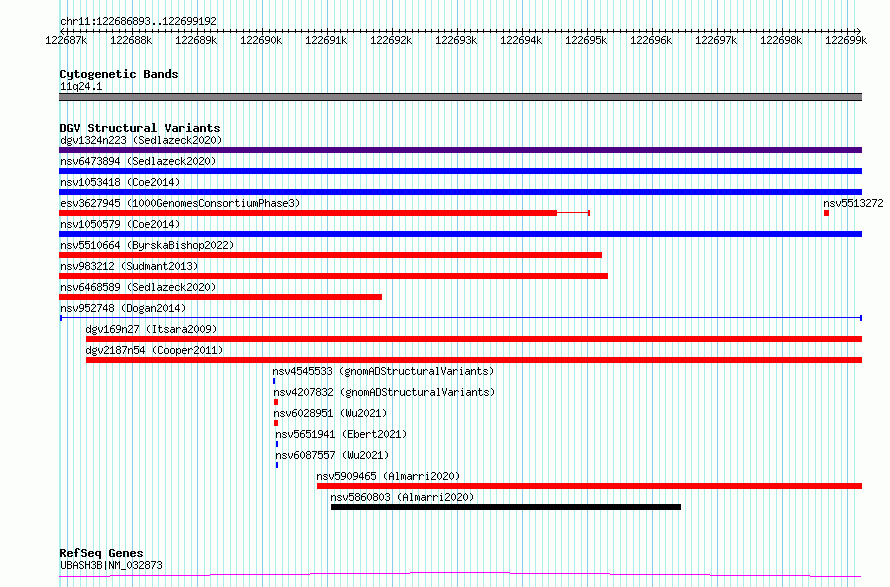The height and width of the screenshot is (587, 890).
Task: Click the red dgv2187n54 variant bar
Action: tap(474, 360)
